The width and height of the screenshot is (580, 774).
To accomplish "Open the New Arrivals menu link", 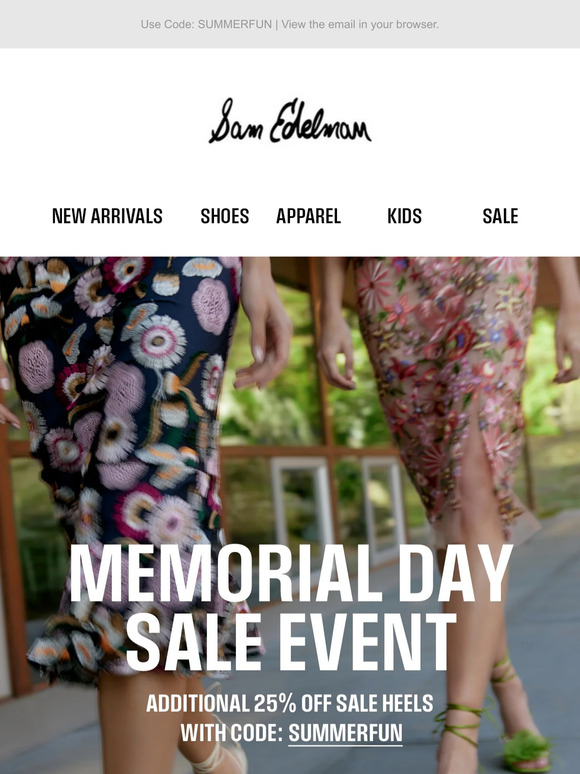I will 107,216.
